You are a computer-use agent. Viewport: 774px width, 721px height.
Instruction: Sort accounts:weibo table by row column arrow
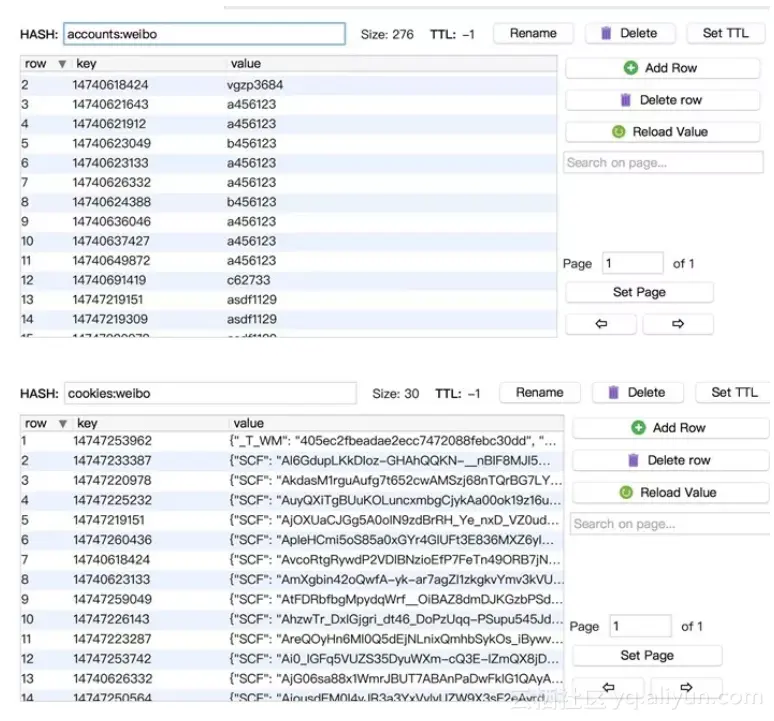(x=62, y=64)
